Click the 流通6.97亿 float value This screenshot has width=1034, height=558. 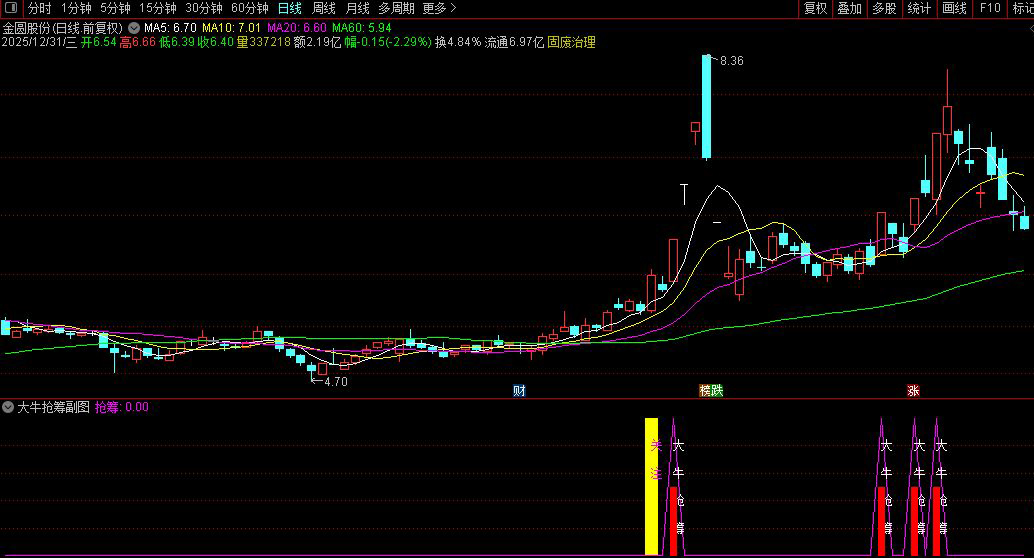(514, 42)
